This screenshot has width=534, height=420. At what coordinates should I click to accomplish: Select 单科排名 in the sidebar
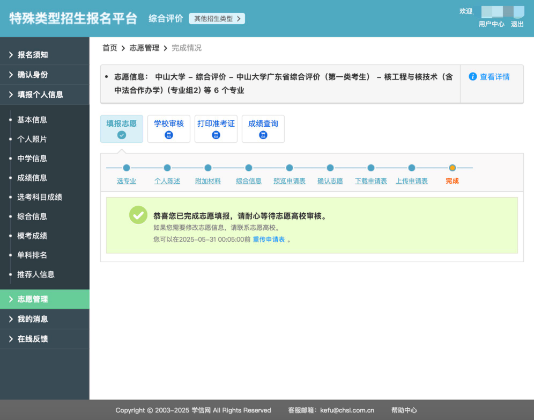click(32, 255)
